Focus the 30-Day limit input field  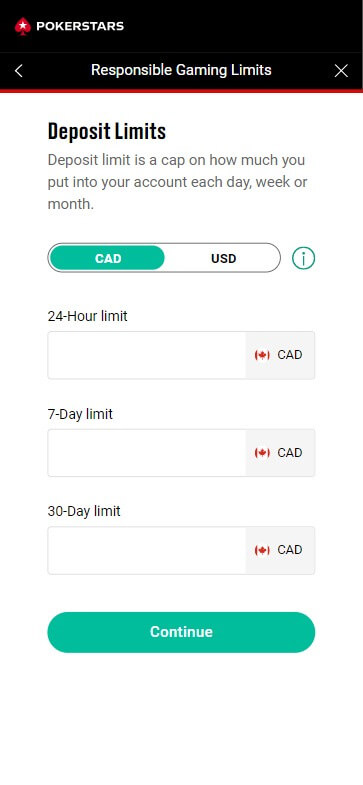coord(147,550)
